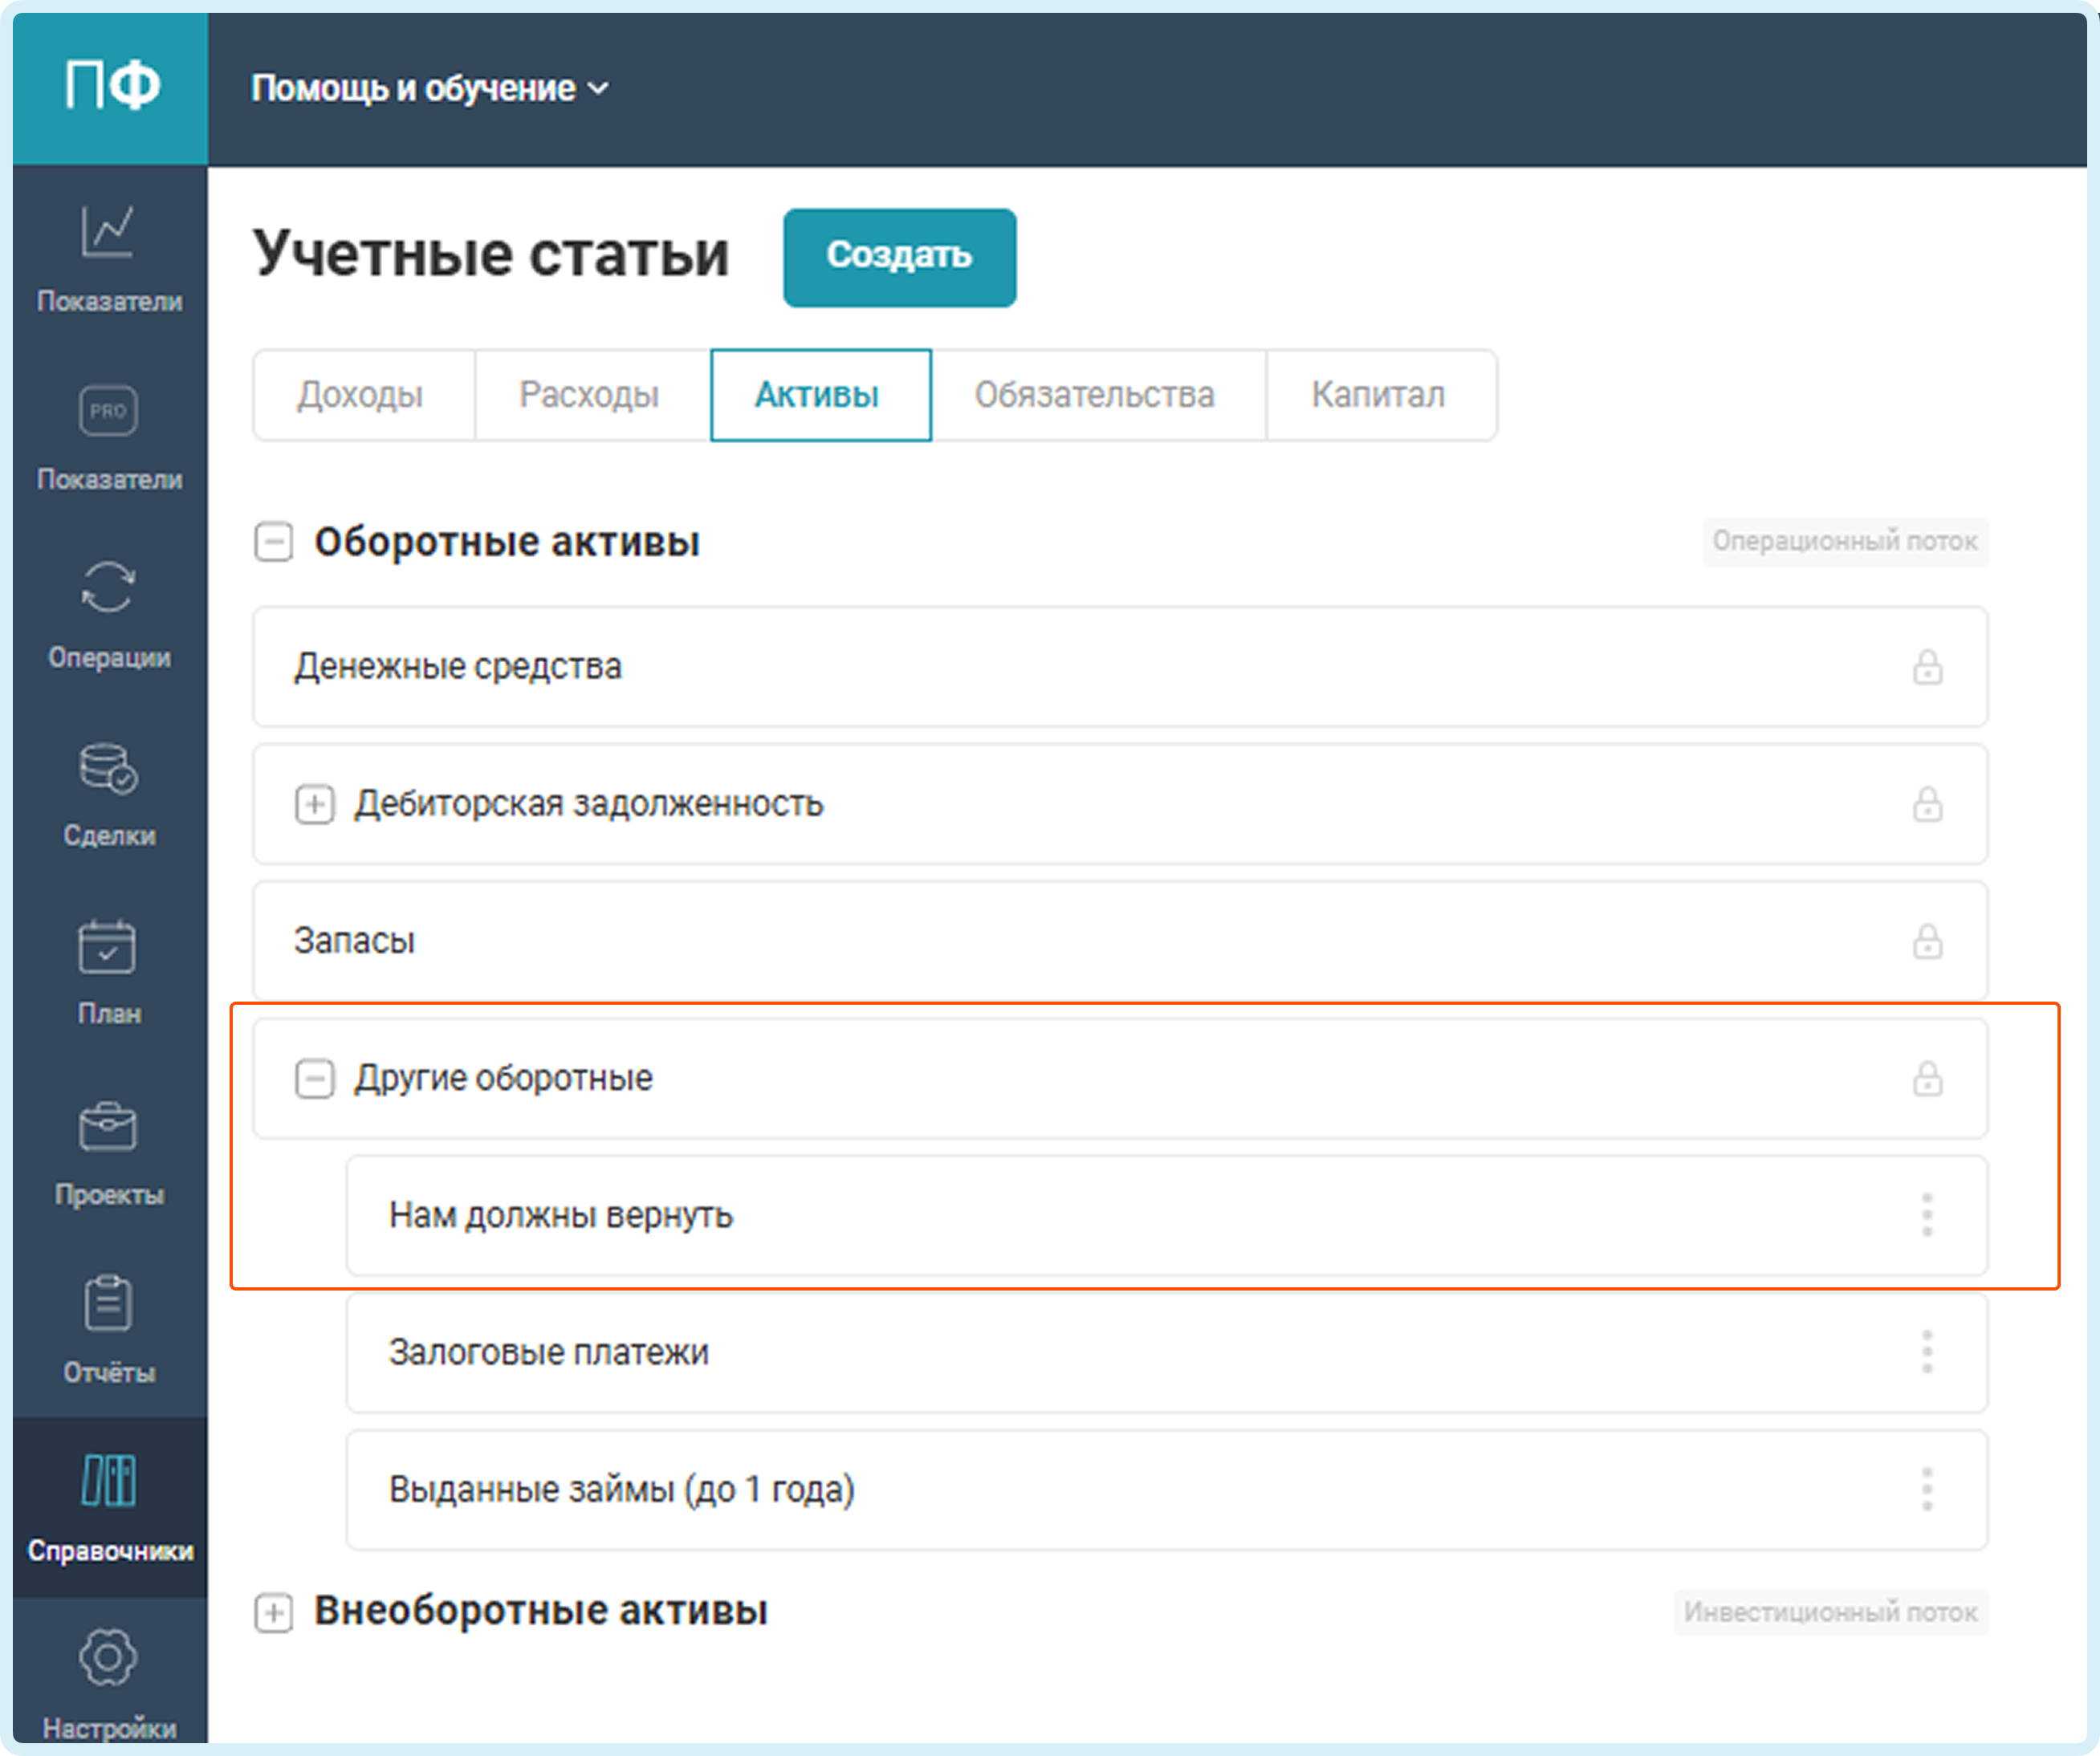Switch to the Расходы tab
Screen dimensions: 2100x1756
click(x=589, y=395)
